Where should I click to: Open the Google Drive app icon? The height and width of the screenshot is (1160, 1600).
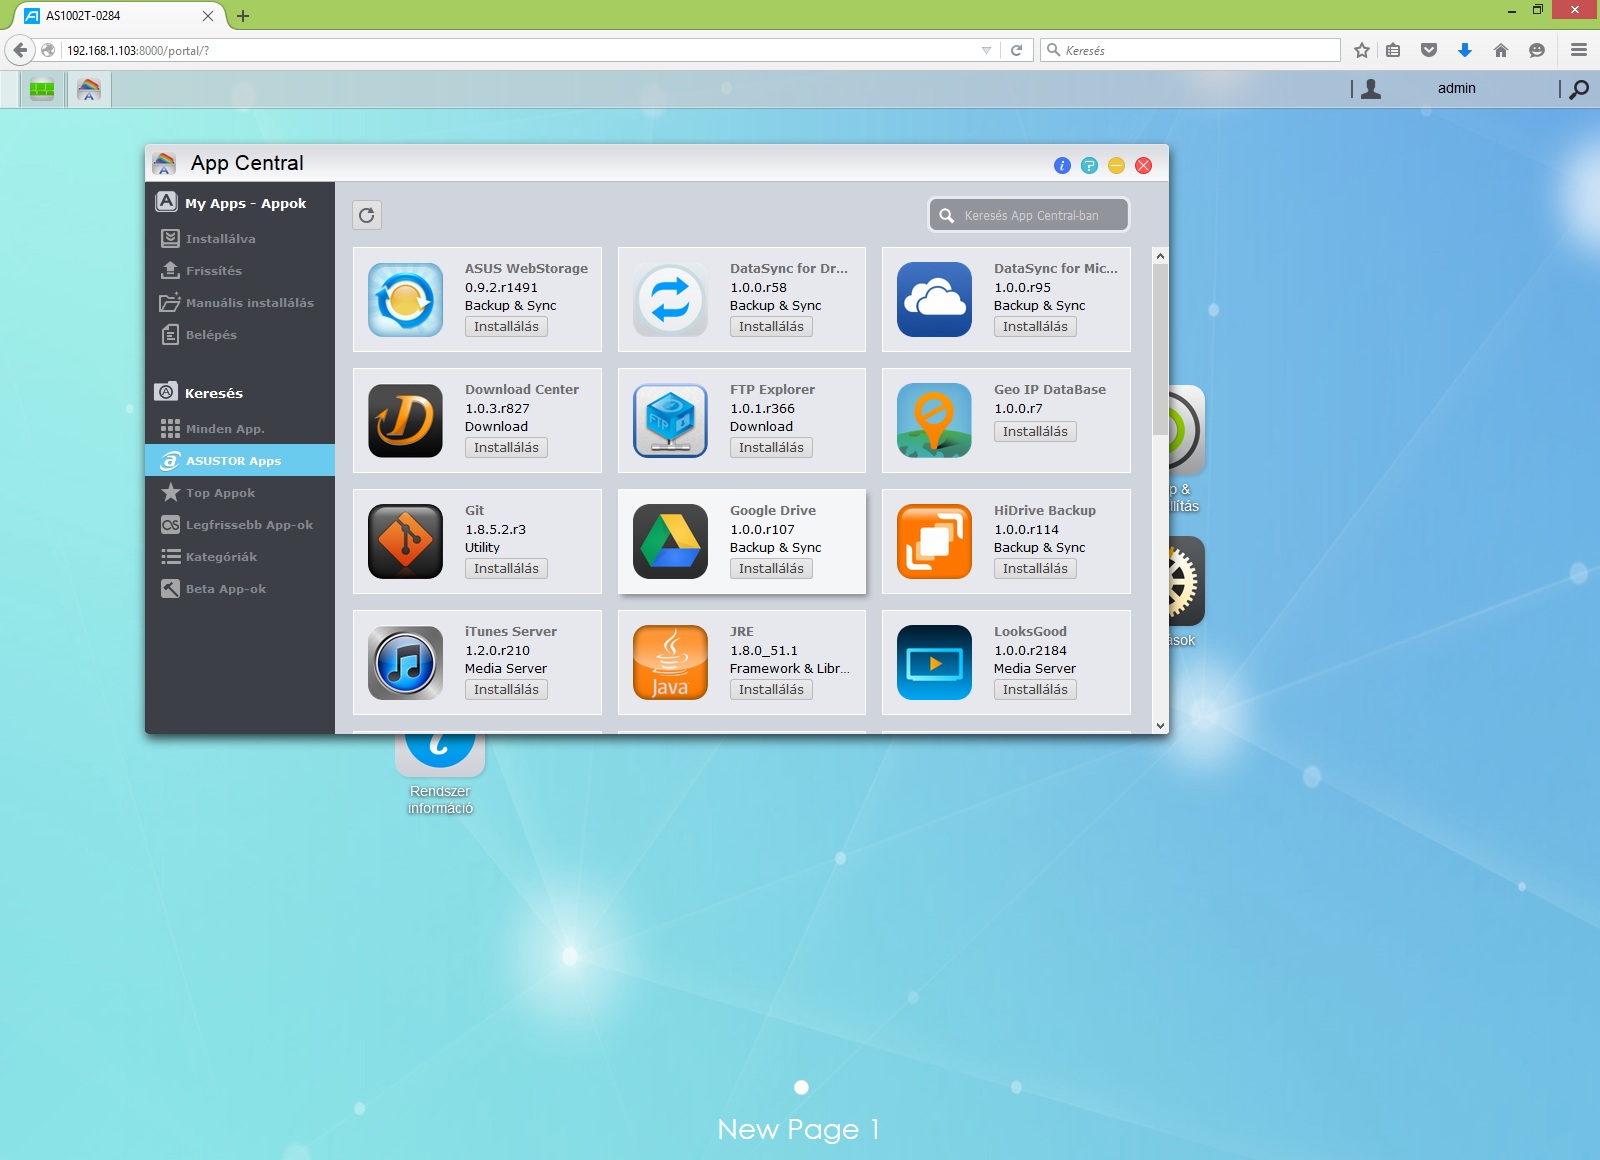pyautogui.click(x=670, y=542)
